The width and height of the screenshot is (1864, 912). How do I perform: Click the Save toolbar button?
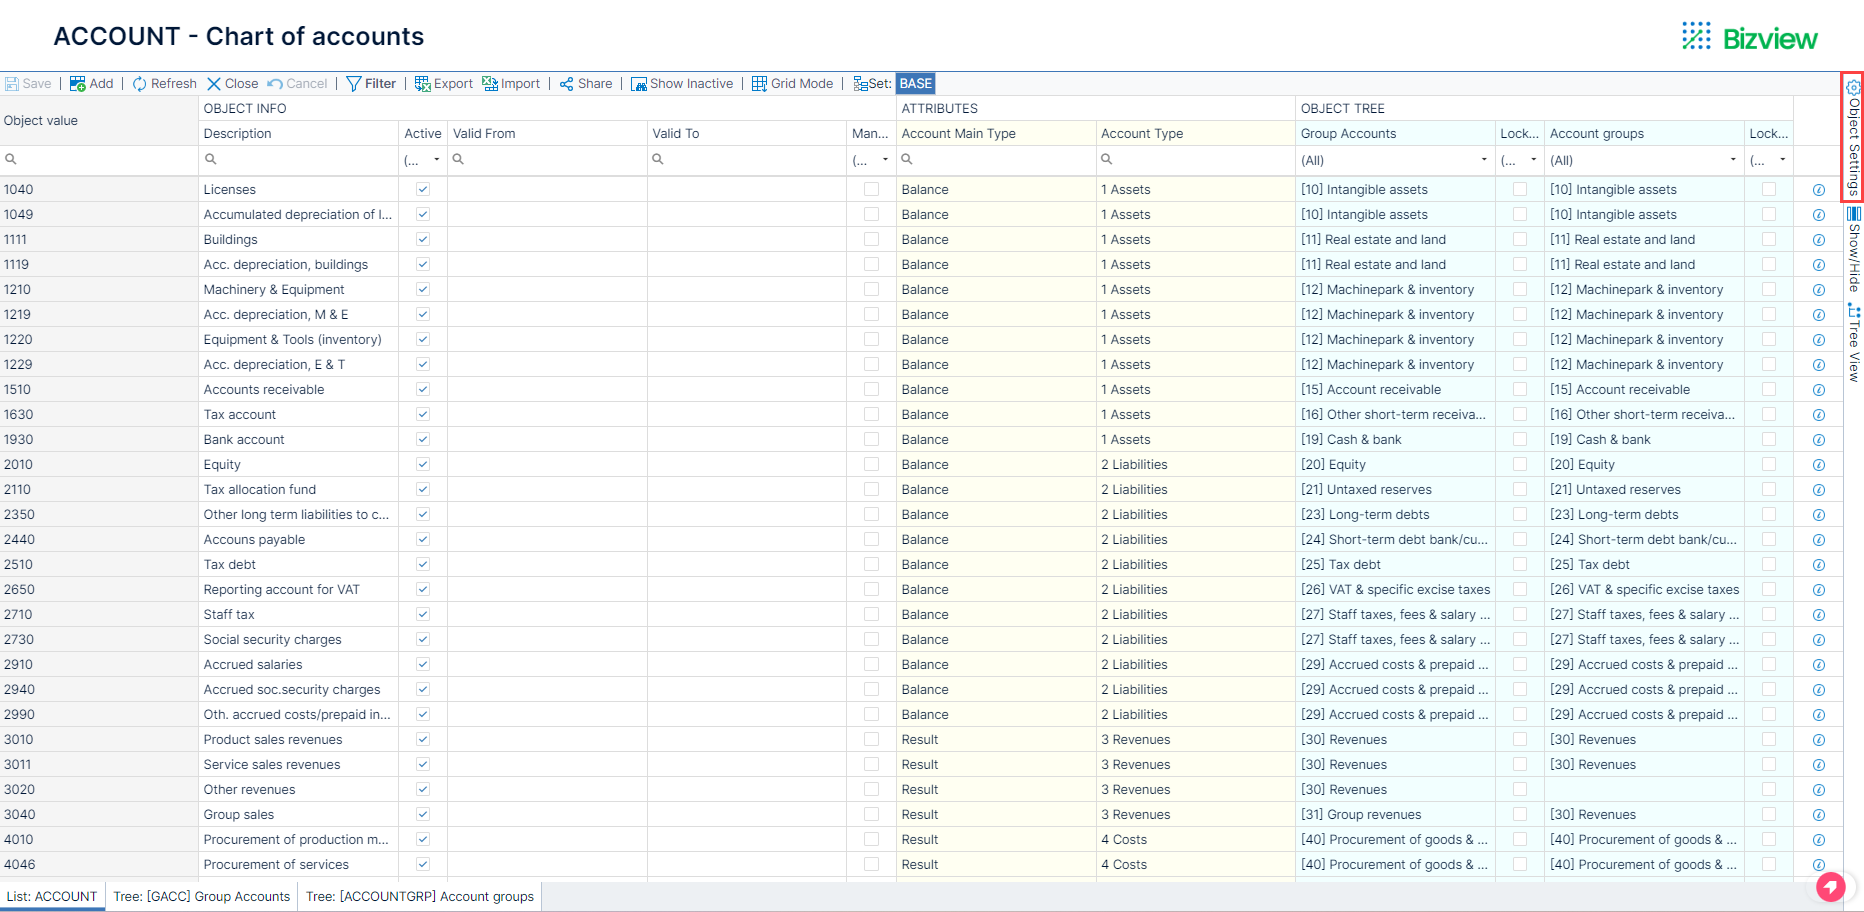click(x=28, y=84)
